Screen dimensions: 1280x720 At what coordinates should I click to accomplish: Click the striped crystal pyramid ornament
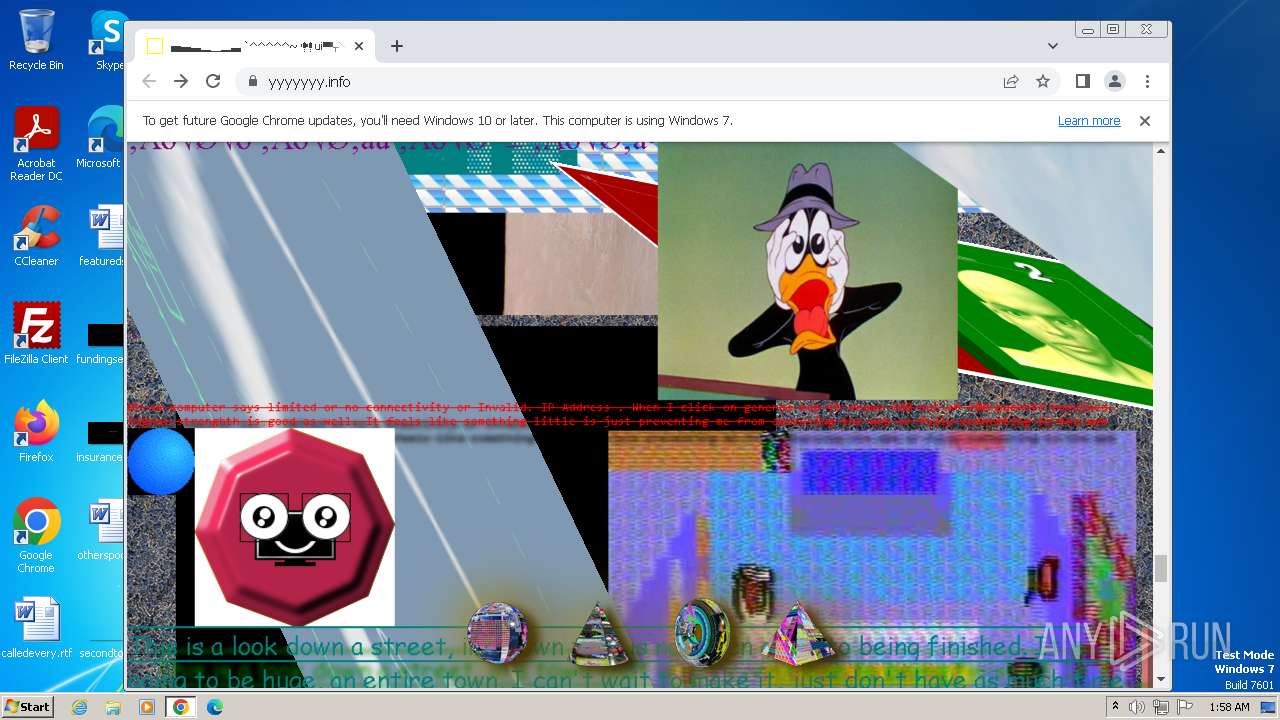(x=598, y=634)
